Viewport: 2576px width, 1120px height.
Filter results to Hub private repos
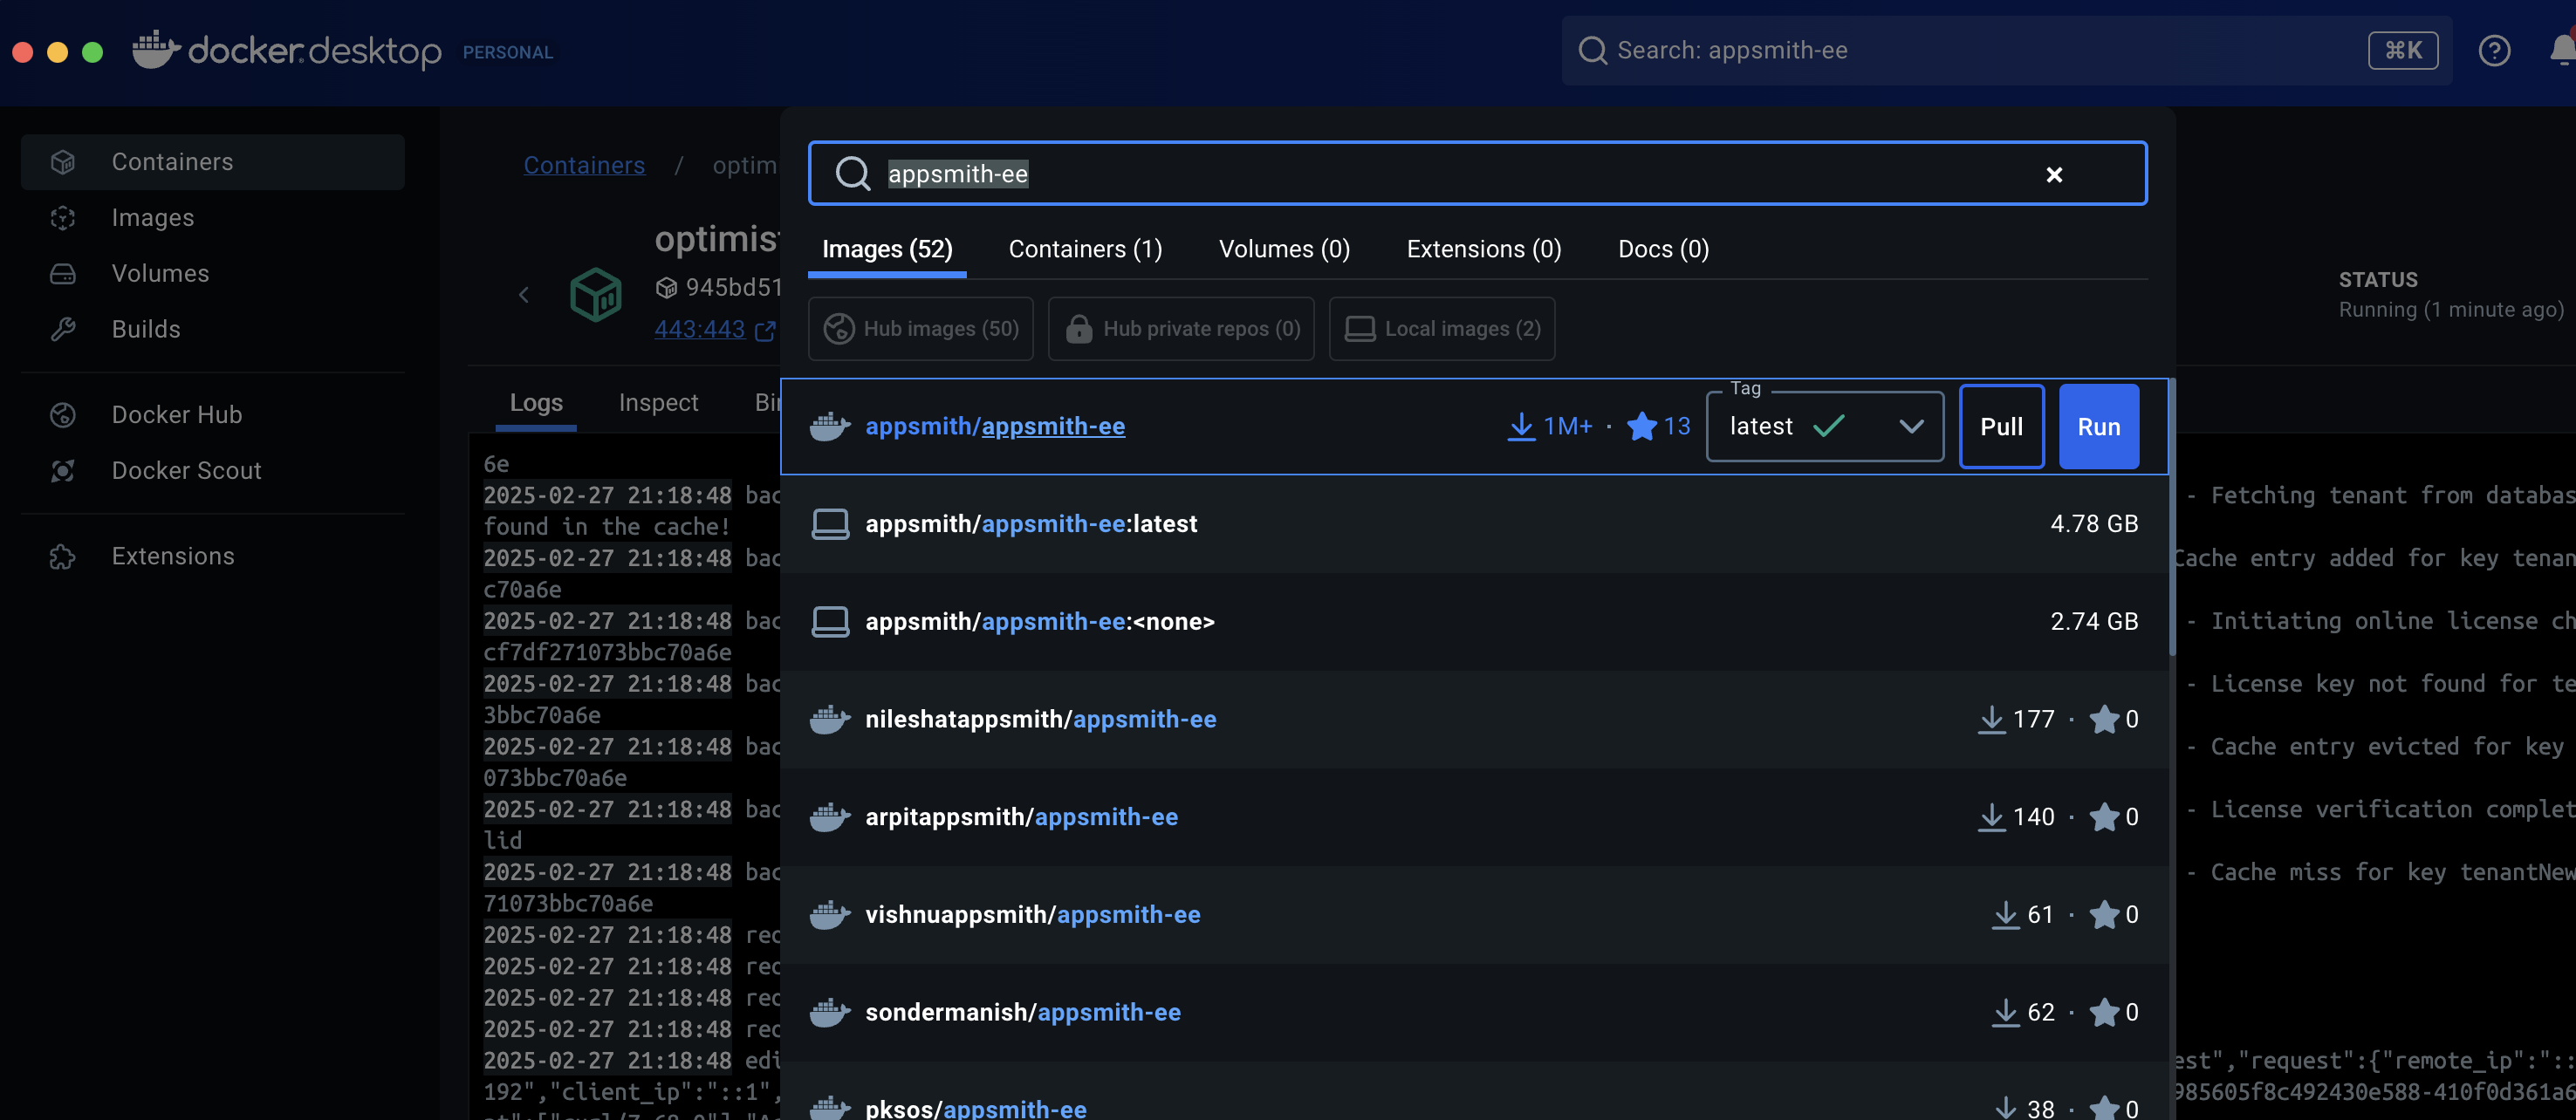[x=1181, y=328]
